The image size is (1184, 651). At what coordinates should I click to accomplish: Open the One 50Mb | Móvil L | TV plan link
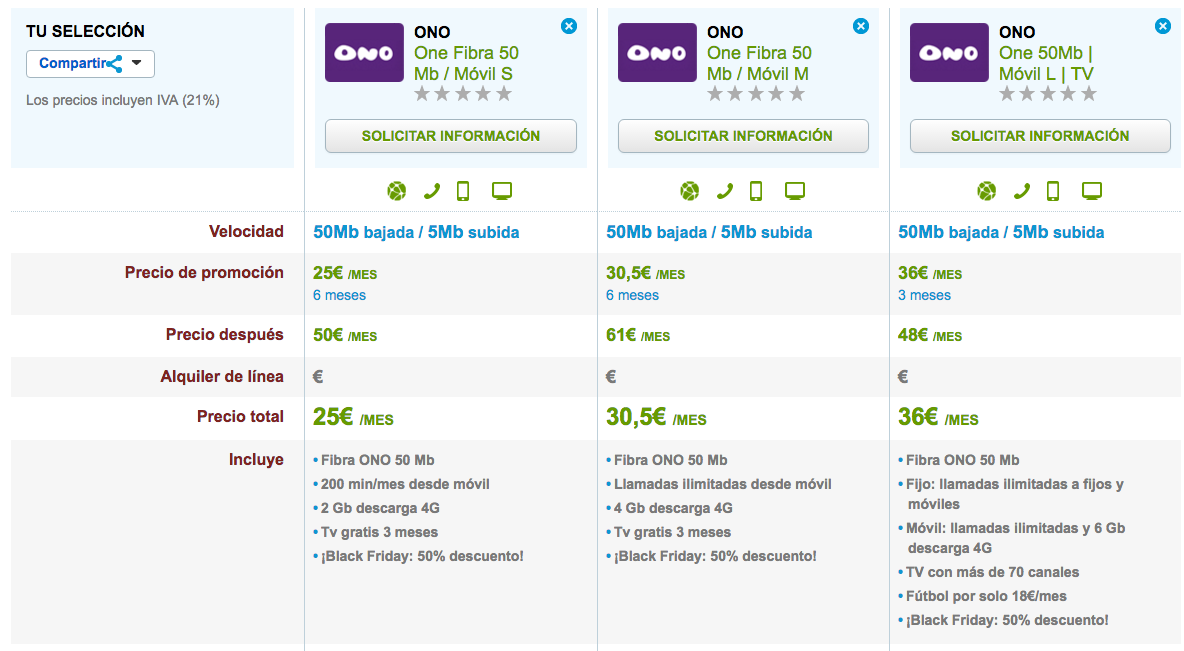pyautogui.click(x=1046, y=63)
